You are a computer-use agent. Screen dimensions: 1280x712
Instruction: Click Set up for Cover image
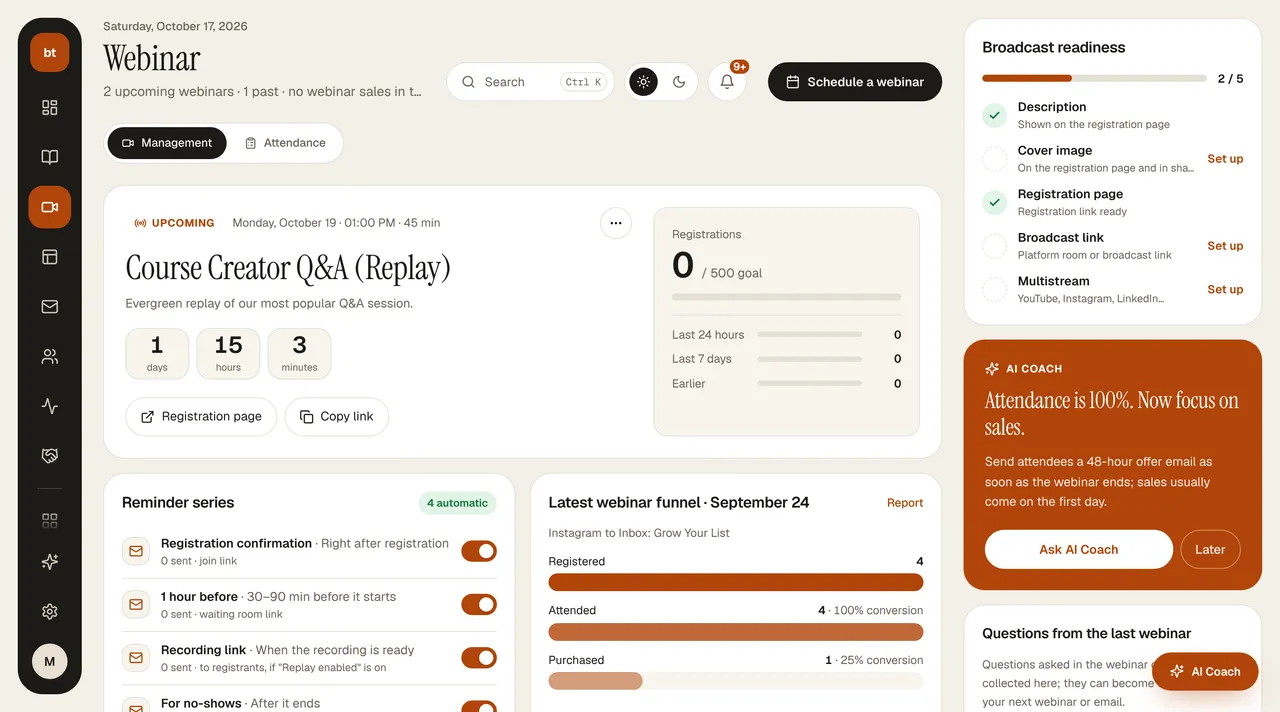[1225, 159]
